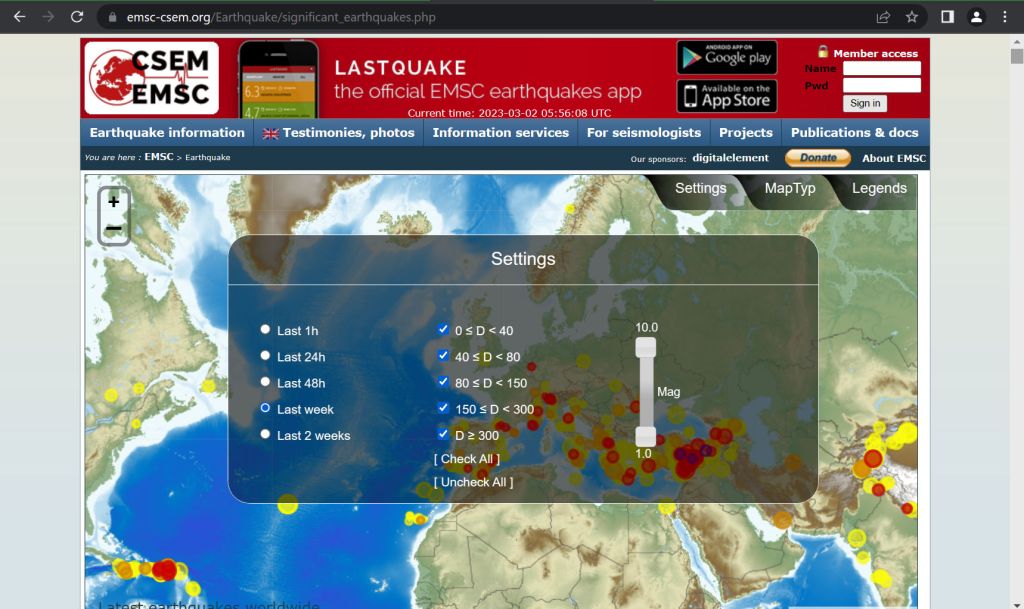Choose the Last 2 weeks time range
The width and height of the screenshot is (1024, 609).
click(265, 434)
